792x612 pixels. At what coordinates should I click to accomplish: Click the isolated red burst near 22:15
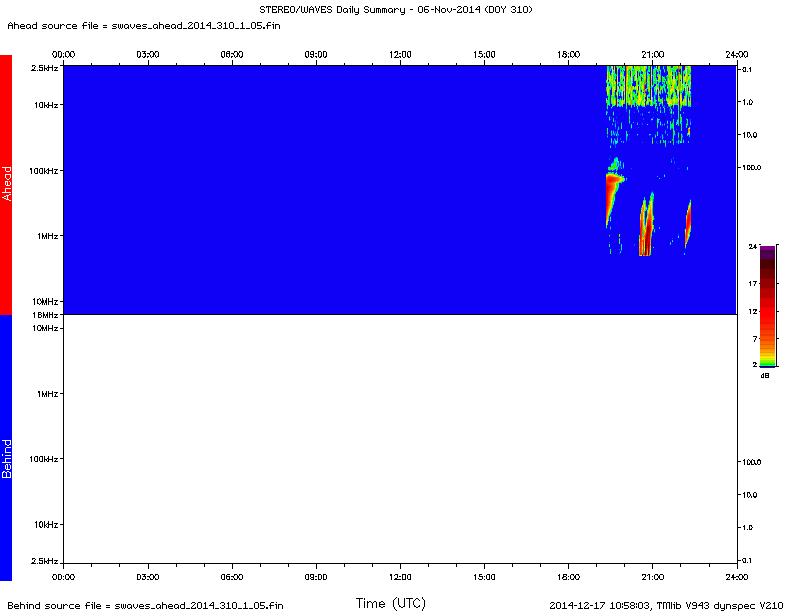(688, 222)
